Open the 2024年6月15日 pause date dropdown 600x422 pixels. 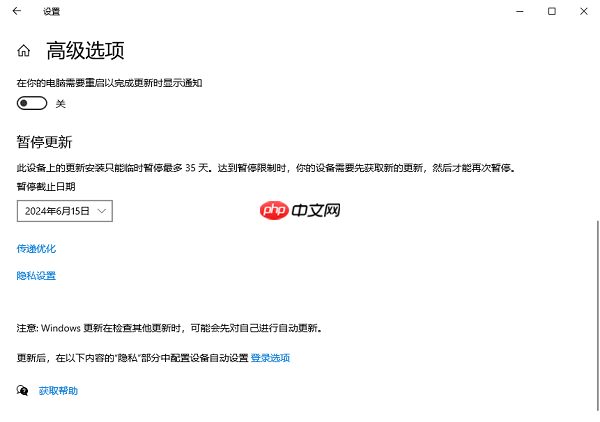point(64,210)
